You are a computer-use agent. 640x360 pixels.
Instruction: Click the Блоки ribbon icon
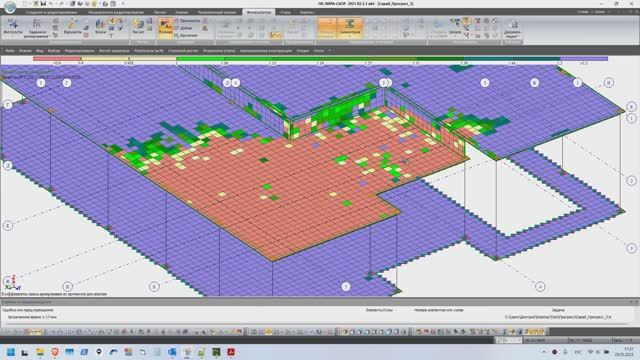100,26
